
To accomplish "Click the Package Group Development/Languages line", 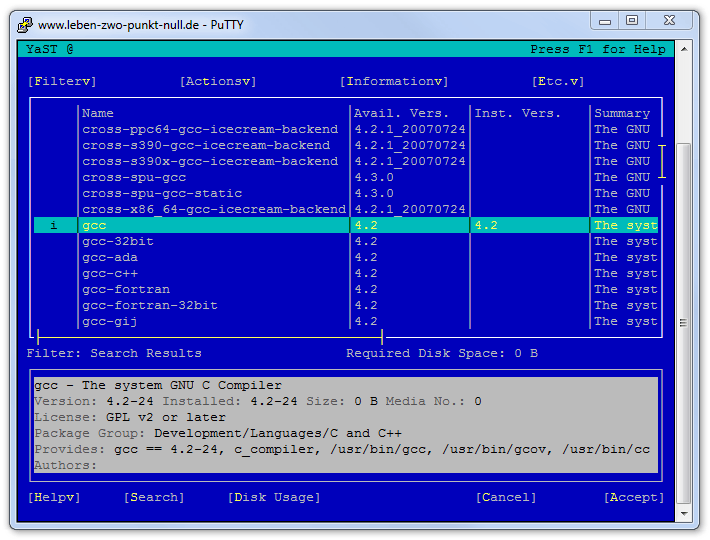I will point(218,434).
